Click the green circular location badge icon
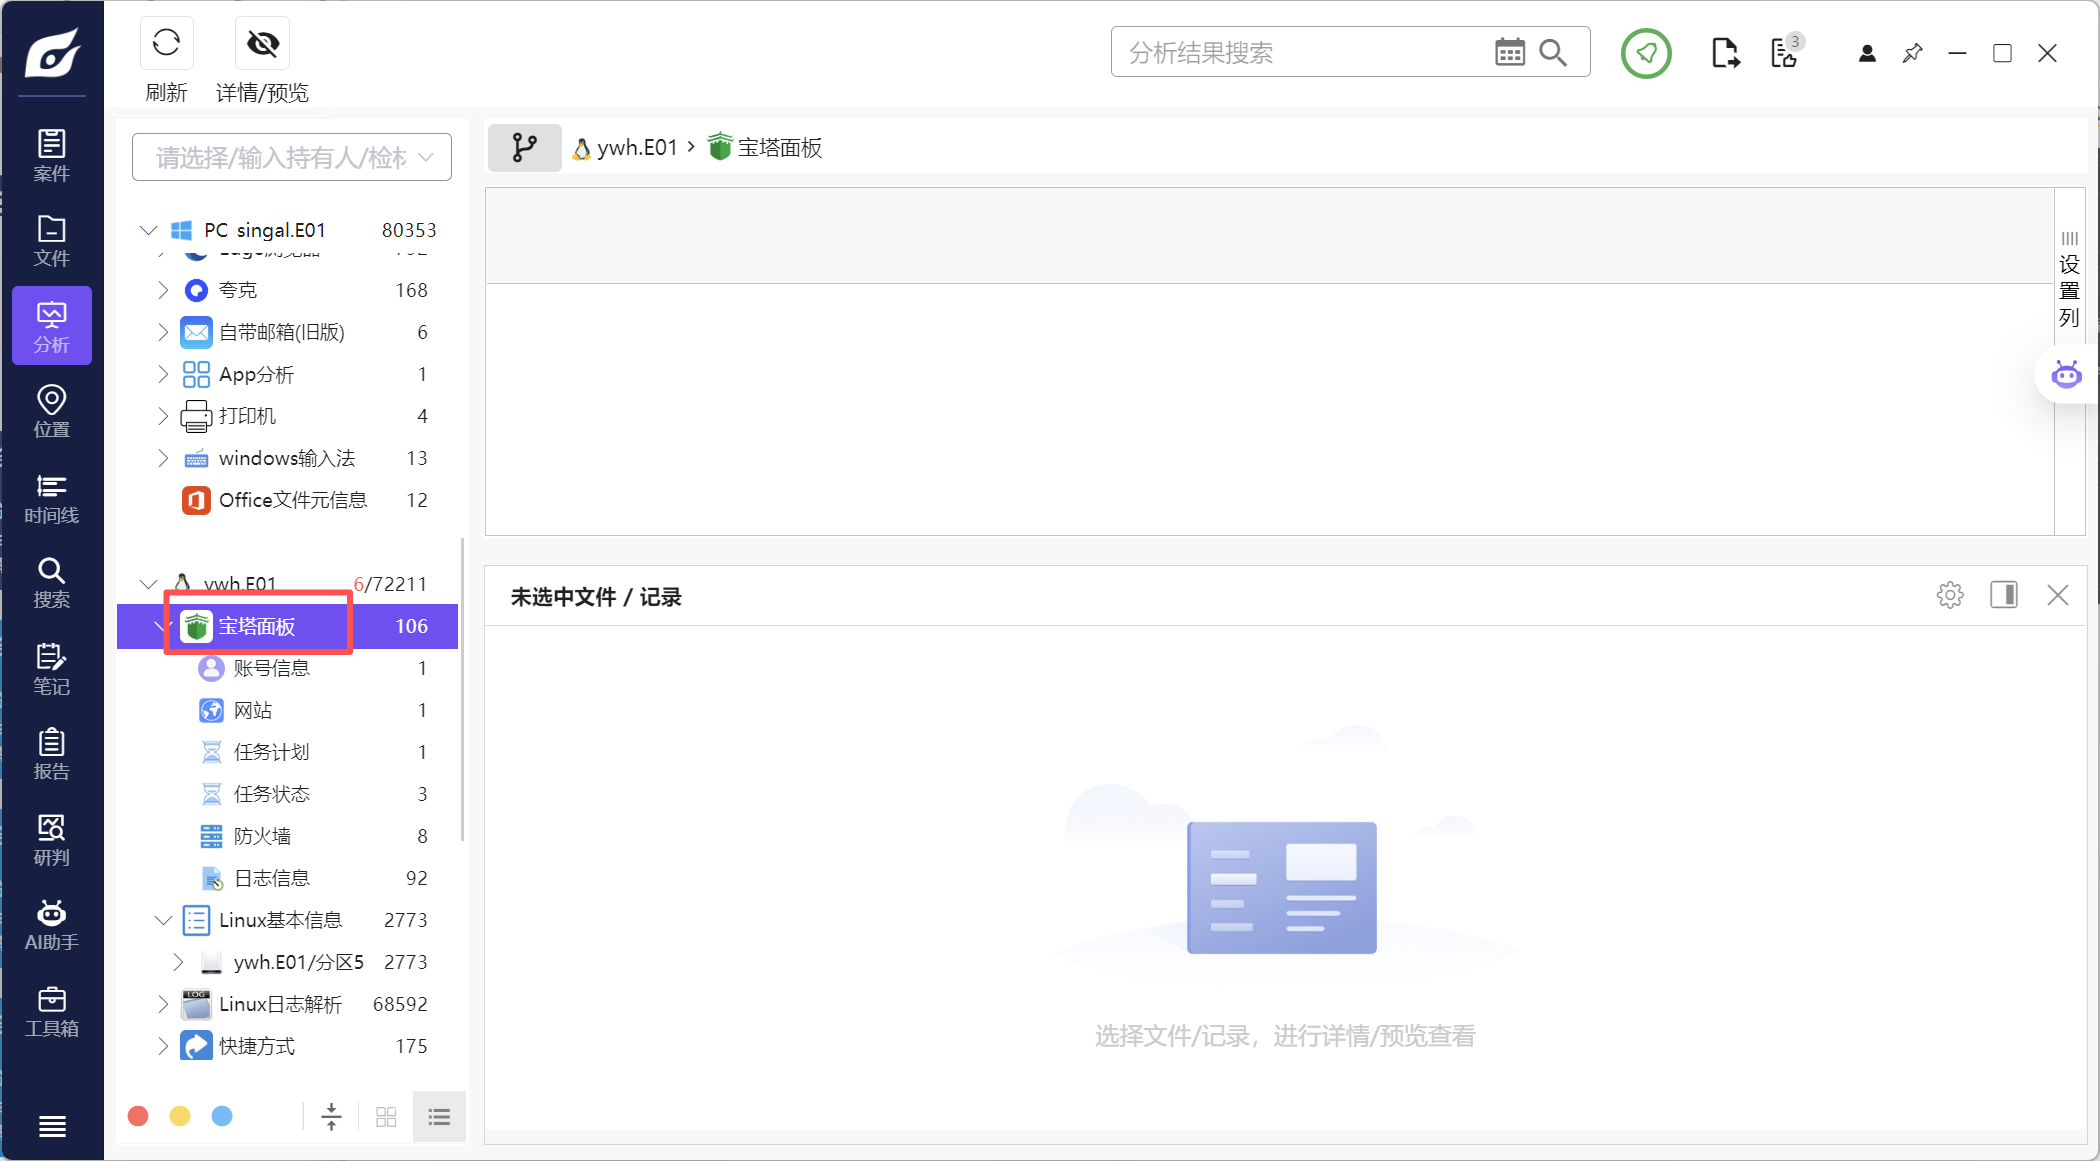The width and height of the screenshot is (2100, 1161). click(1646, 53)
